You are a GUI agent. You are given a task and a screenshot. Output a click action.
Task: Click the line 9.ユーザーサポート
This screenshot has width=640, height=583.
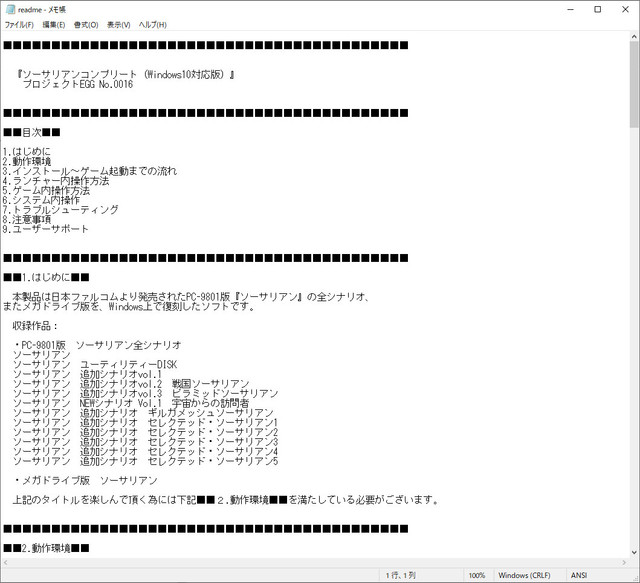click(x=46, y=229)
